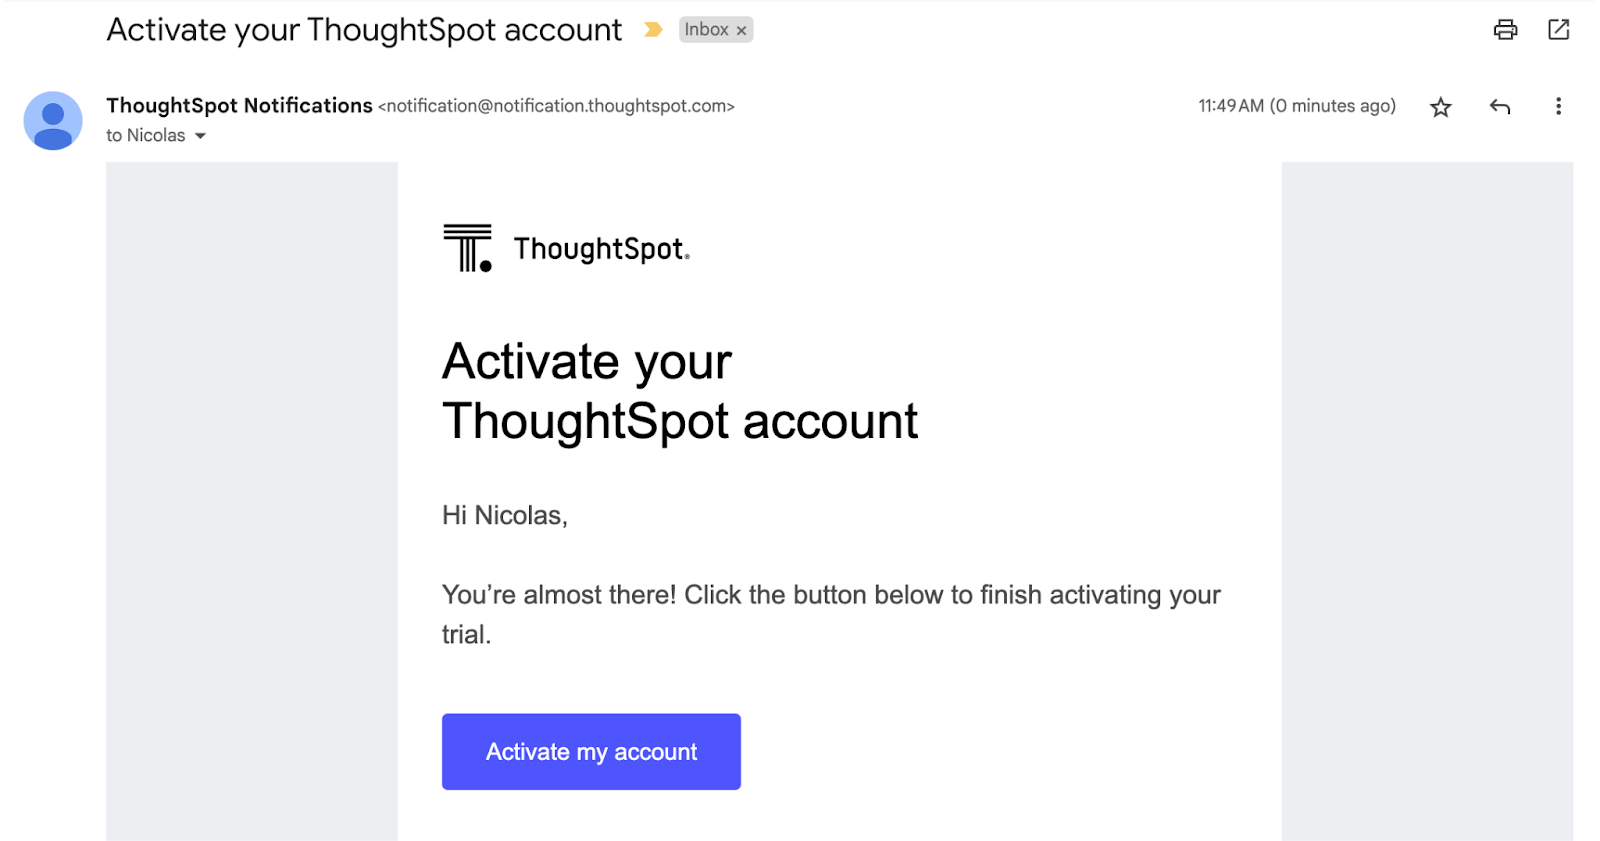Viewport: 1600px width, 841px height.
Task: Click the ThoughtSpot T logo icon
Action: pos(467,248)
